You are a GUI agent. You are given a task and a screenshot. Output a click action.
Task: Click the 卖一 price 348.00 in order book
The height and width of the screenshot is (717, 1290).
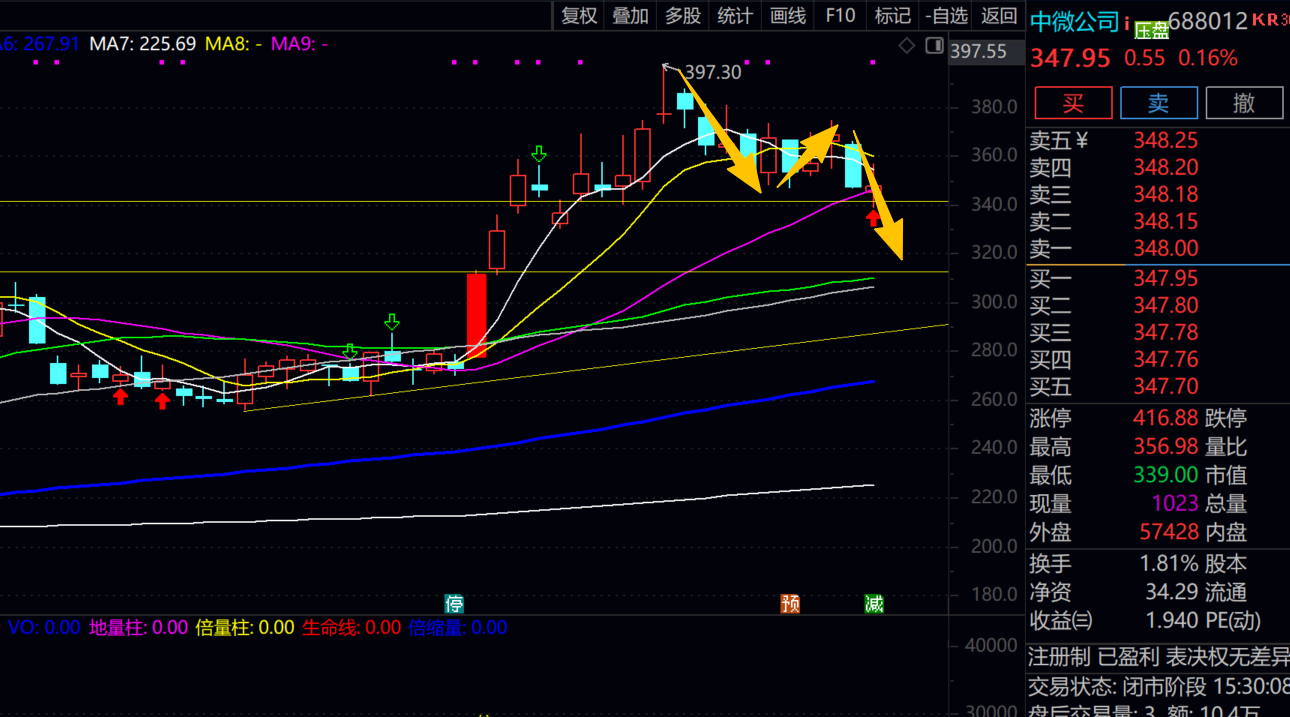1165,248
